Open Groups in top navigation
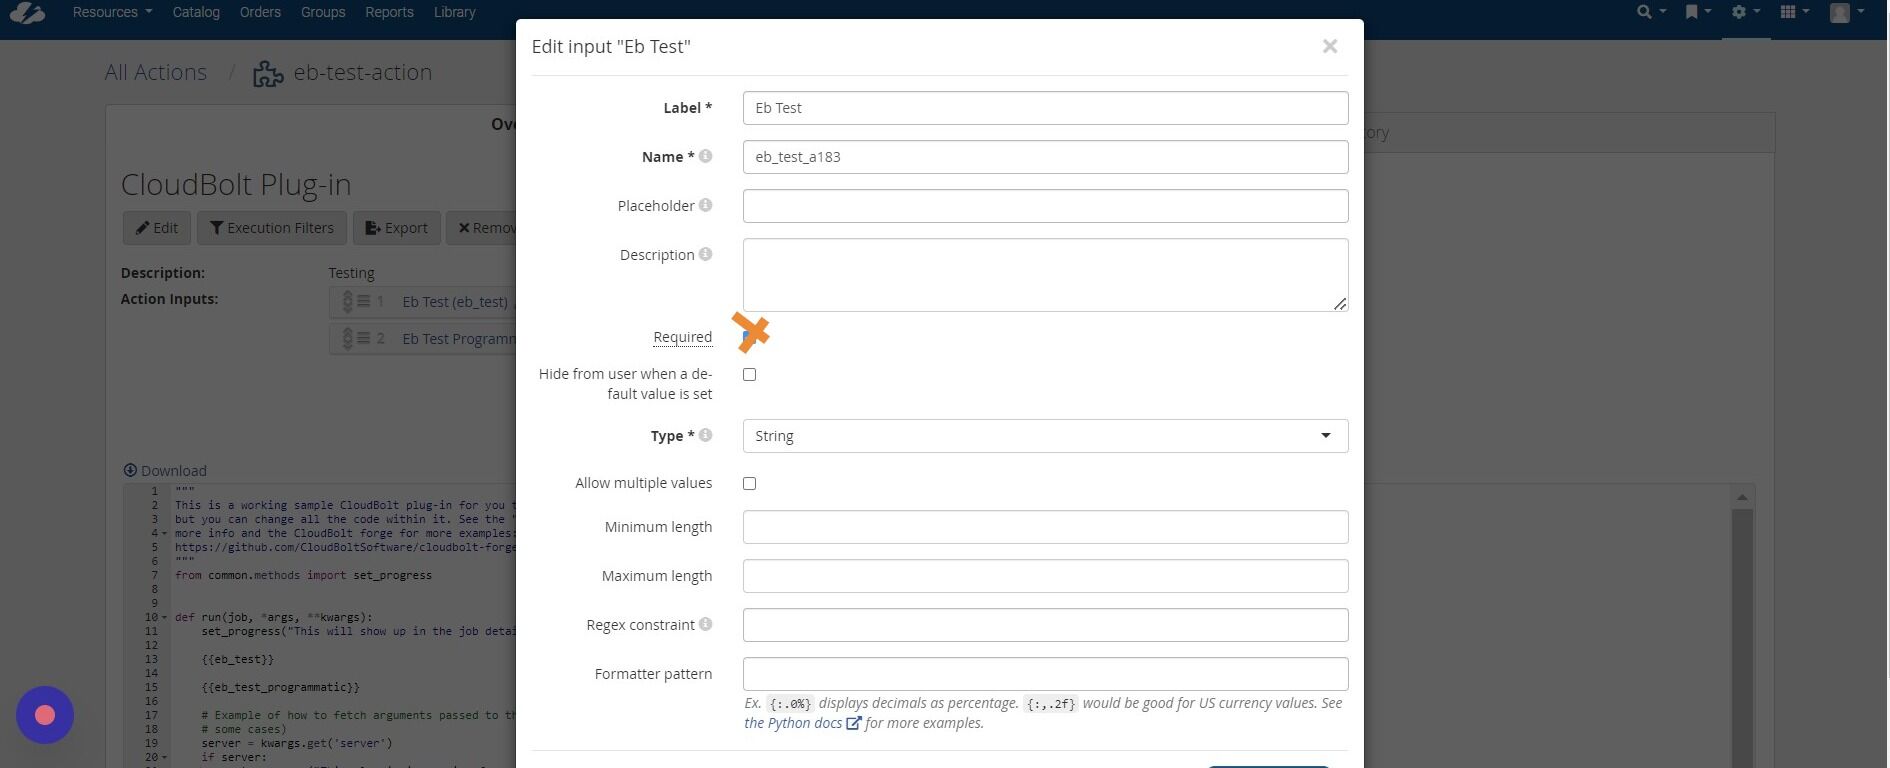The width and height of the screenshot is (1890, 768). 323,12
